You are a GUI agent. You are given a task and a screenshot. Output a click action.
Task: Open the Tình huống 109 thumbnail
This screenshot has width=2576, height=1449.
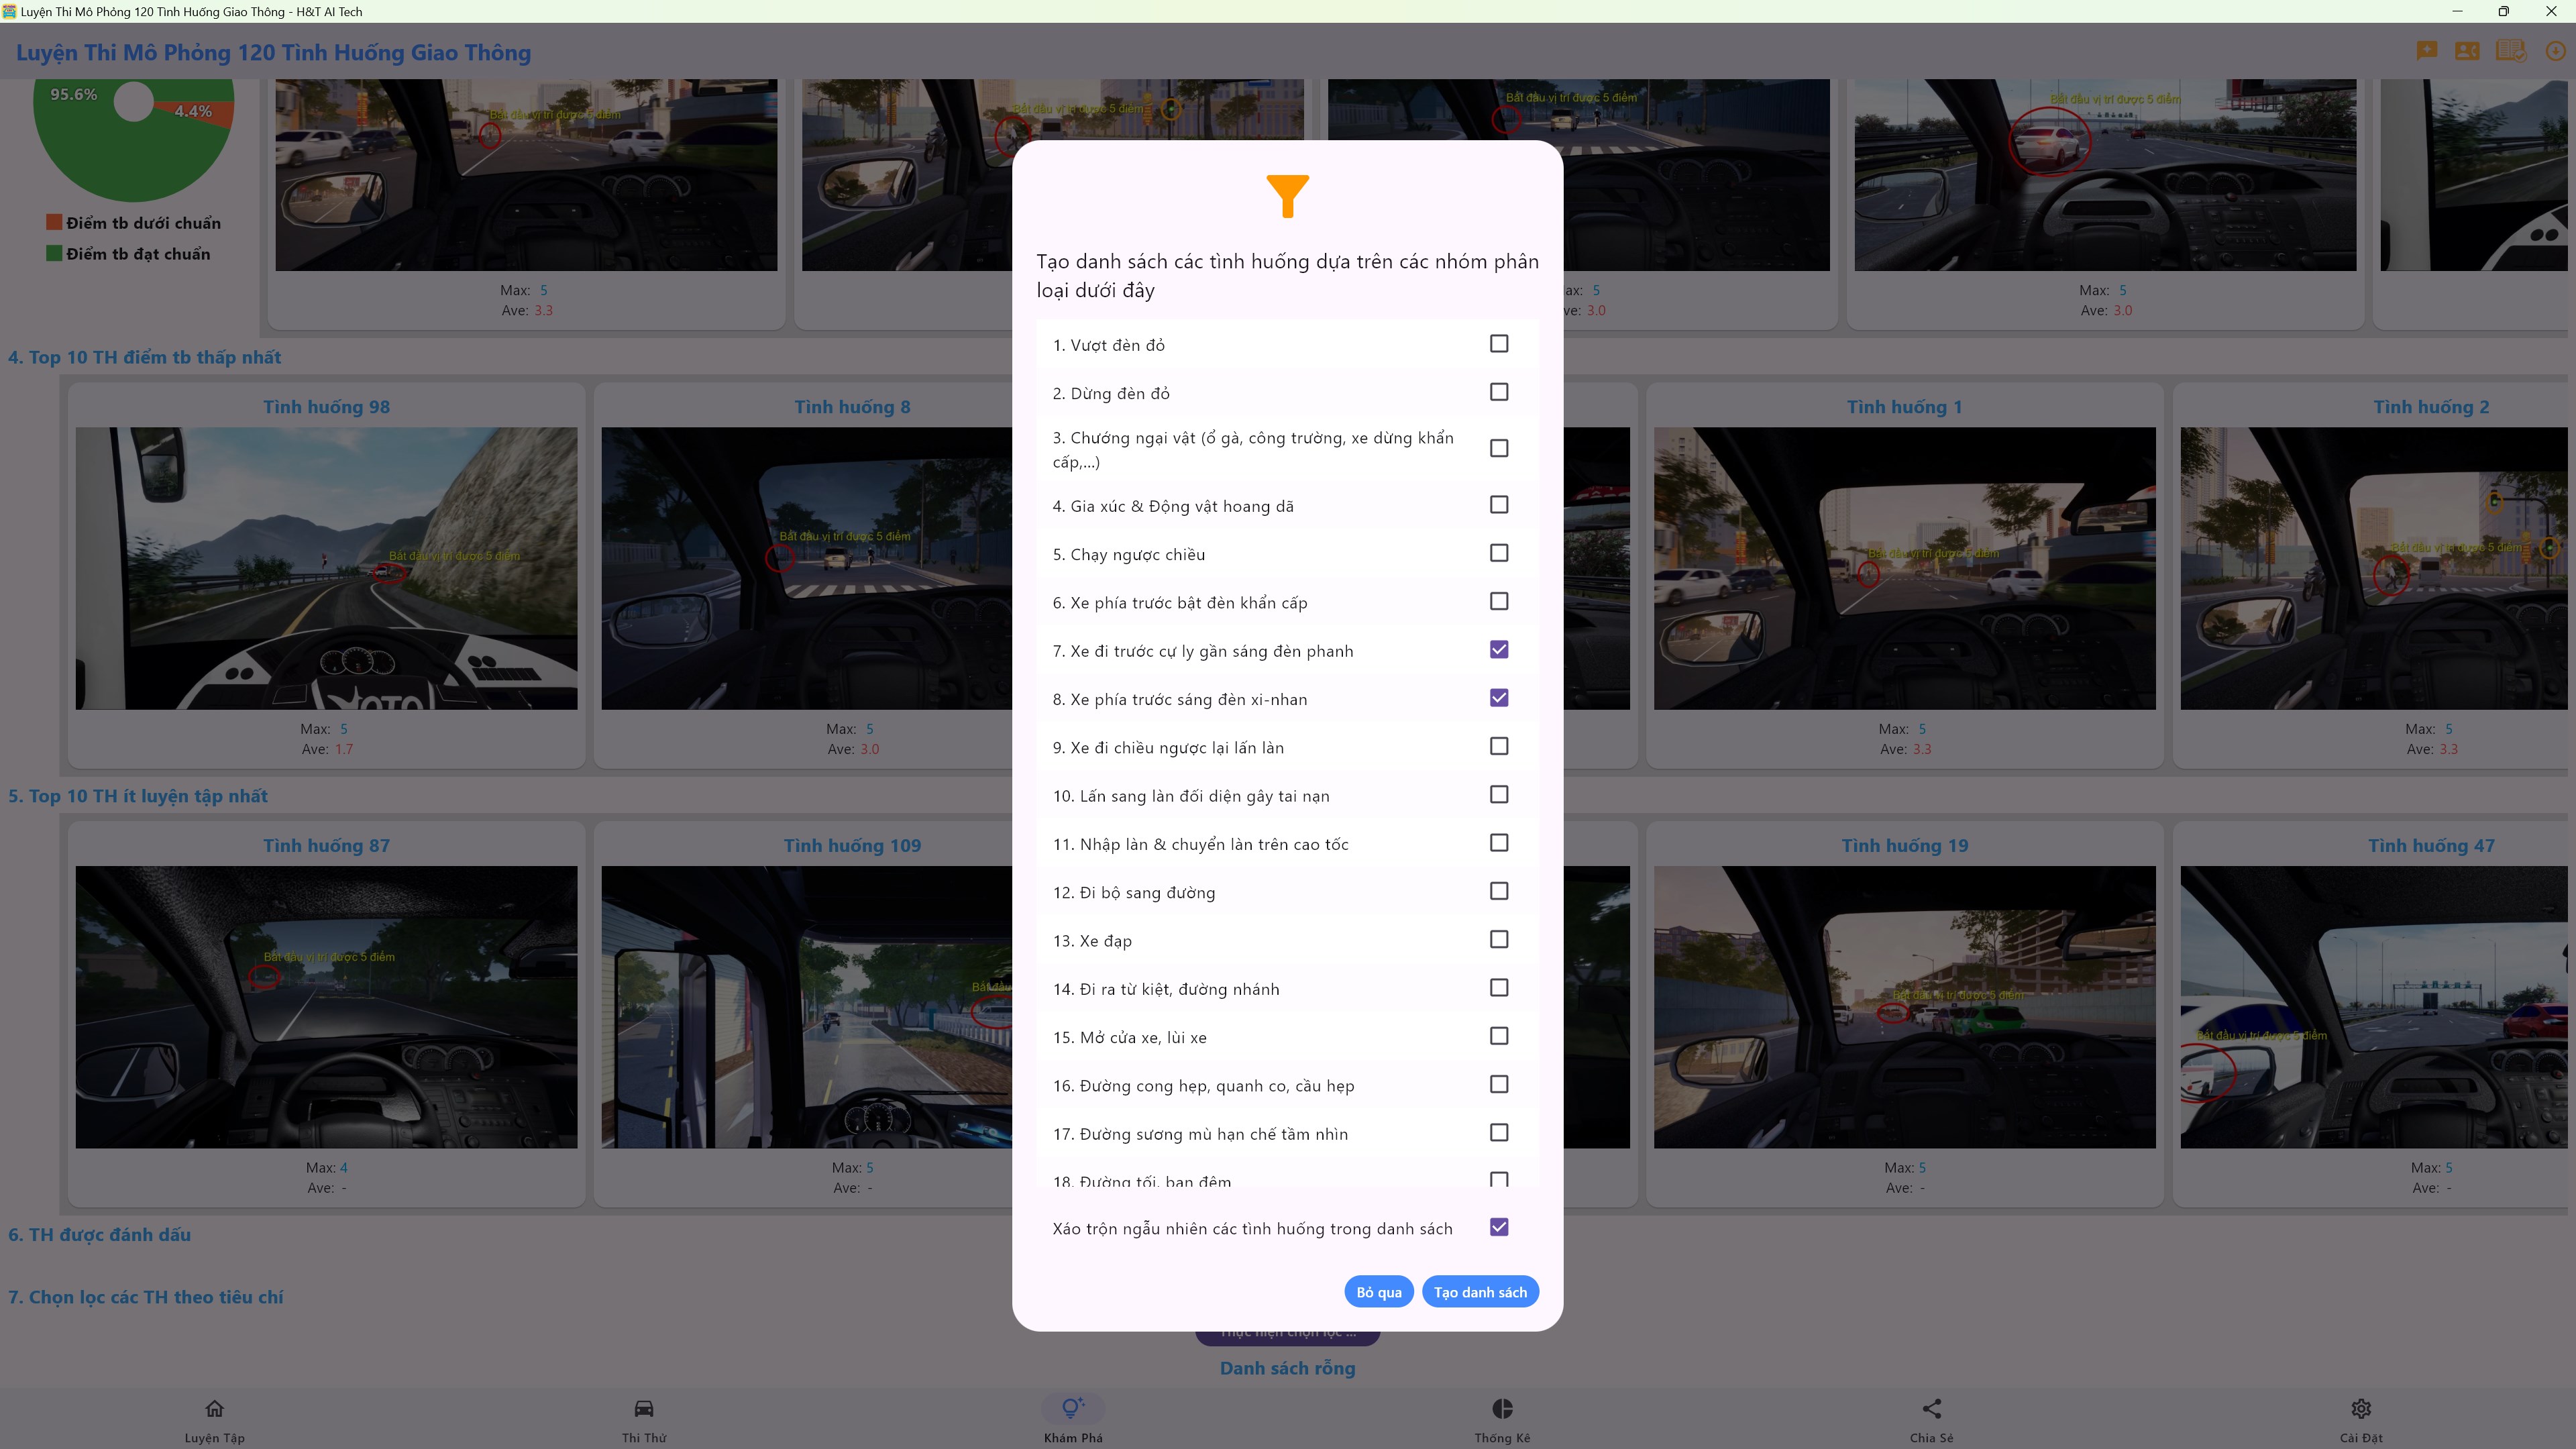(807, 1007)
